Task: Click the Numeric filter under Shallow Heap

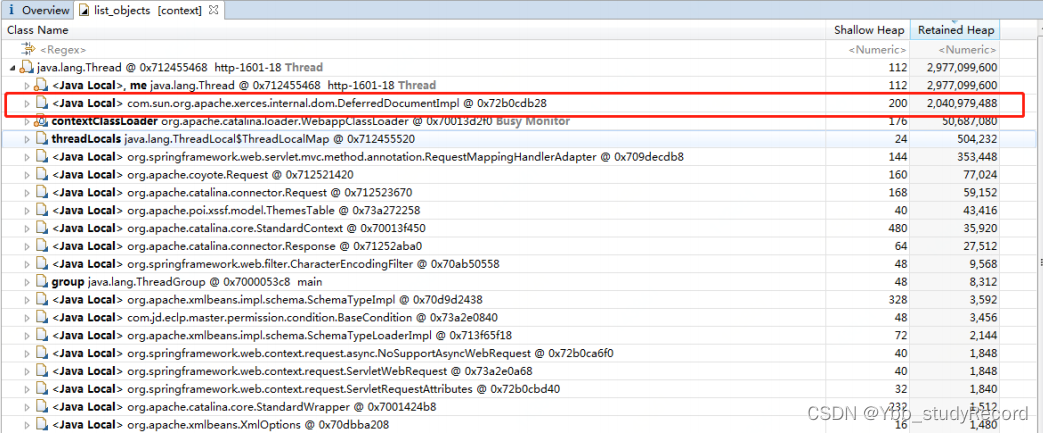Action: click(x=876, y=49)
